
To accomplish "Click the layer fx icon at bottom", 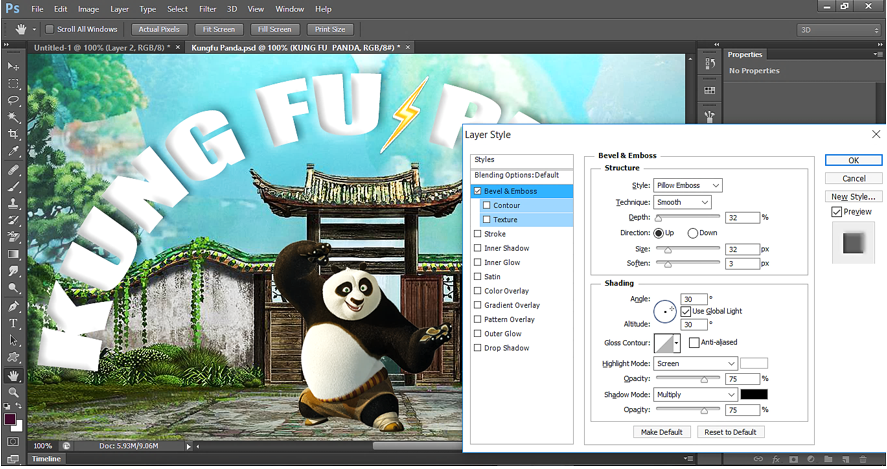I will [776, 459].
